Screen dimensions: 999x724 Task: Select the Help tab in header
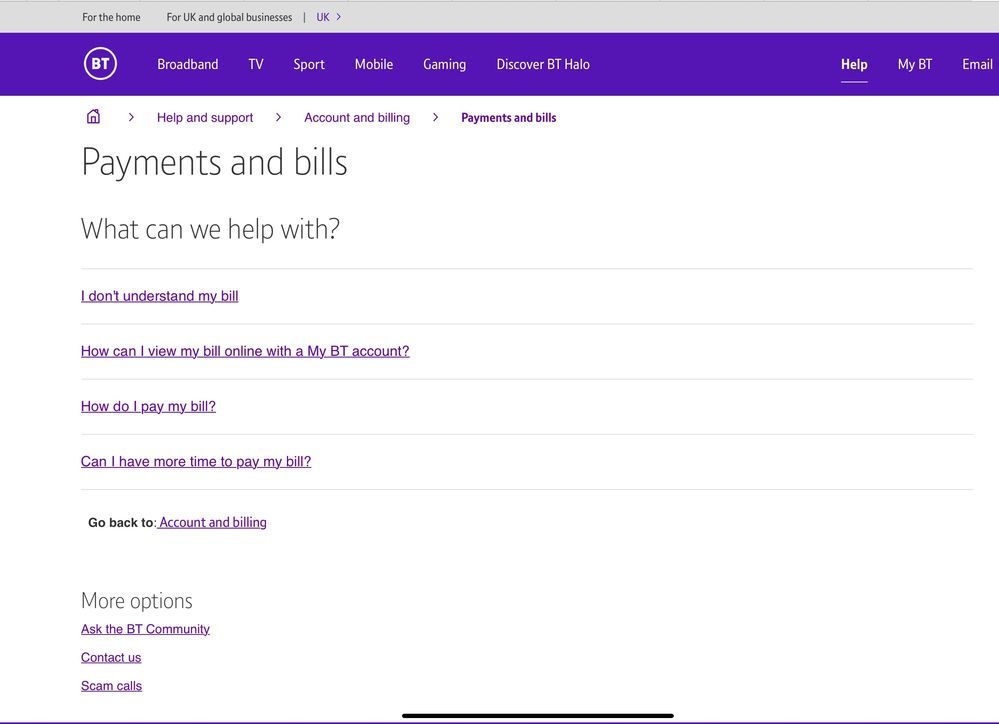tap(854, 64)
